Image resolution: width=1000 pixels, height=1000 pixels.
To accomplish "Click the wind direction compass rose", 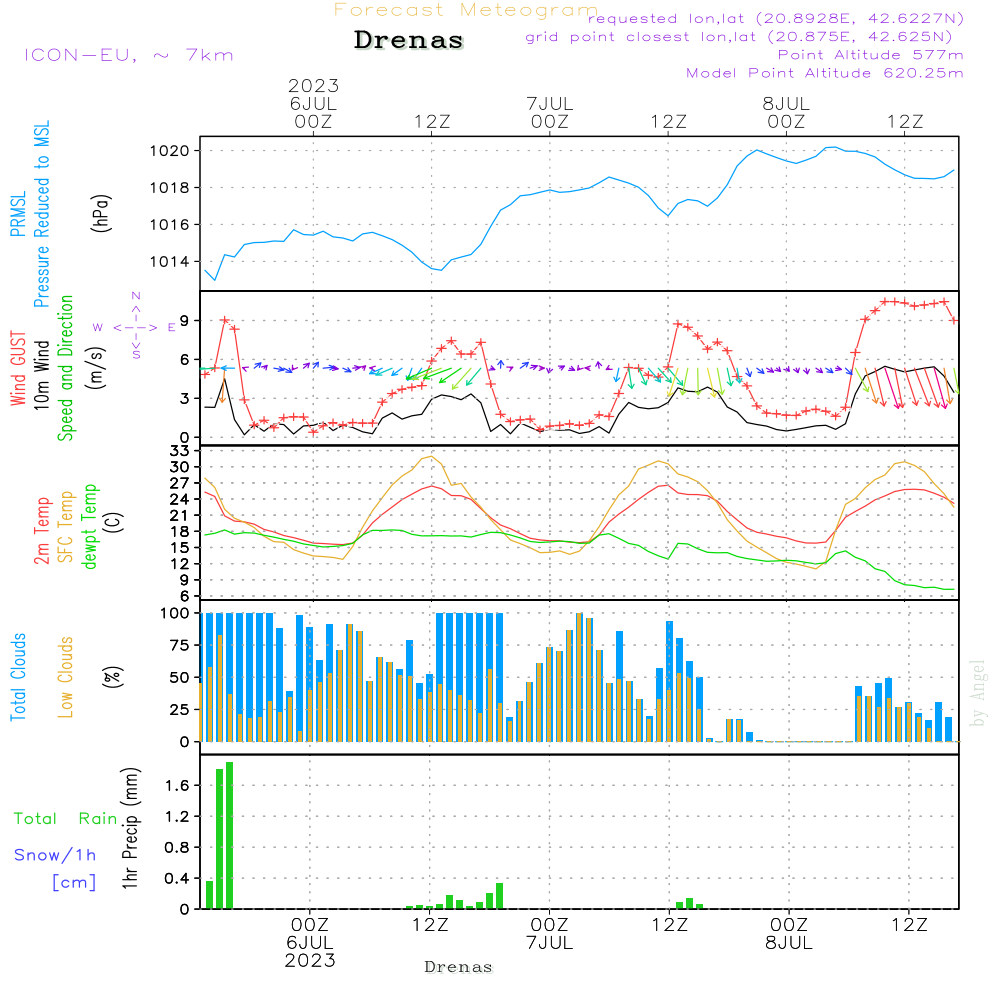I will [x=135, y=326].
